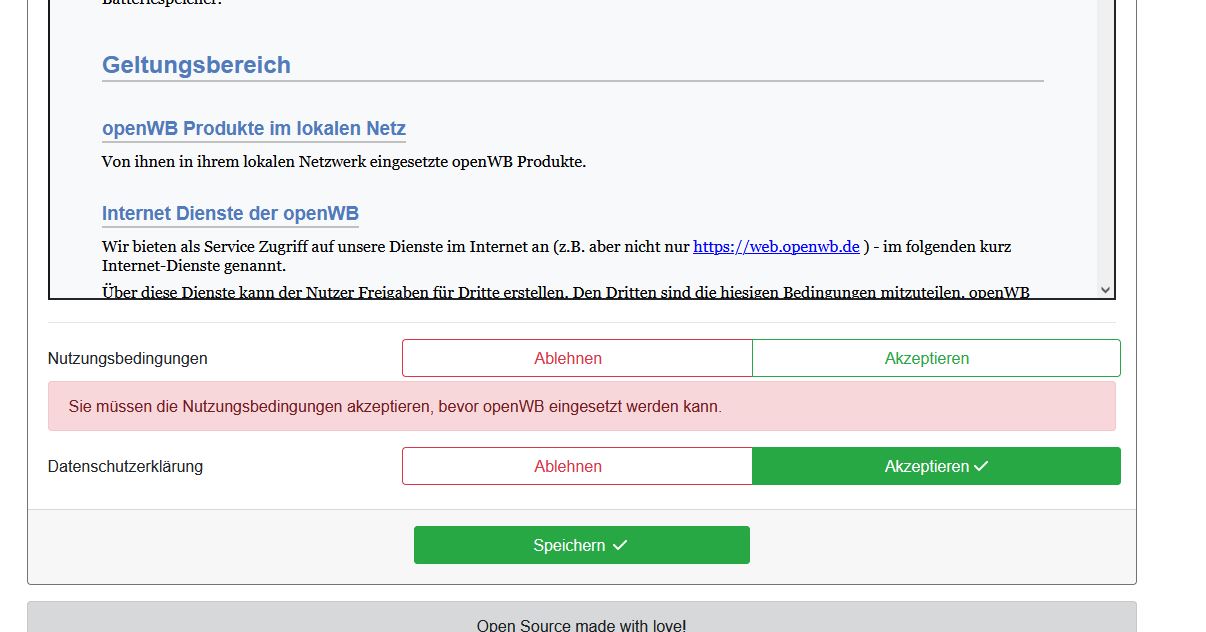This screenshot has width=1206, height=632.
Task: Click the line 'Internet-Dienste genannt.'
Action: (x=194, y=266)
